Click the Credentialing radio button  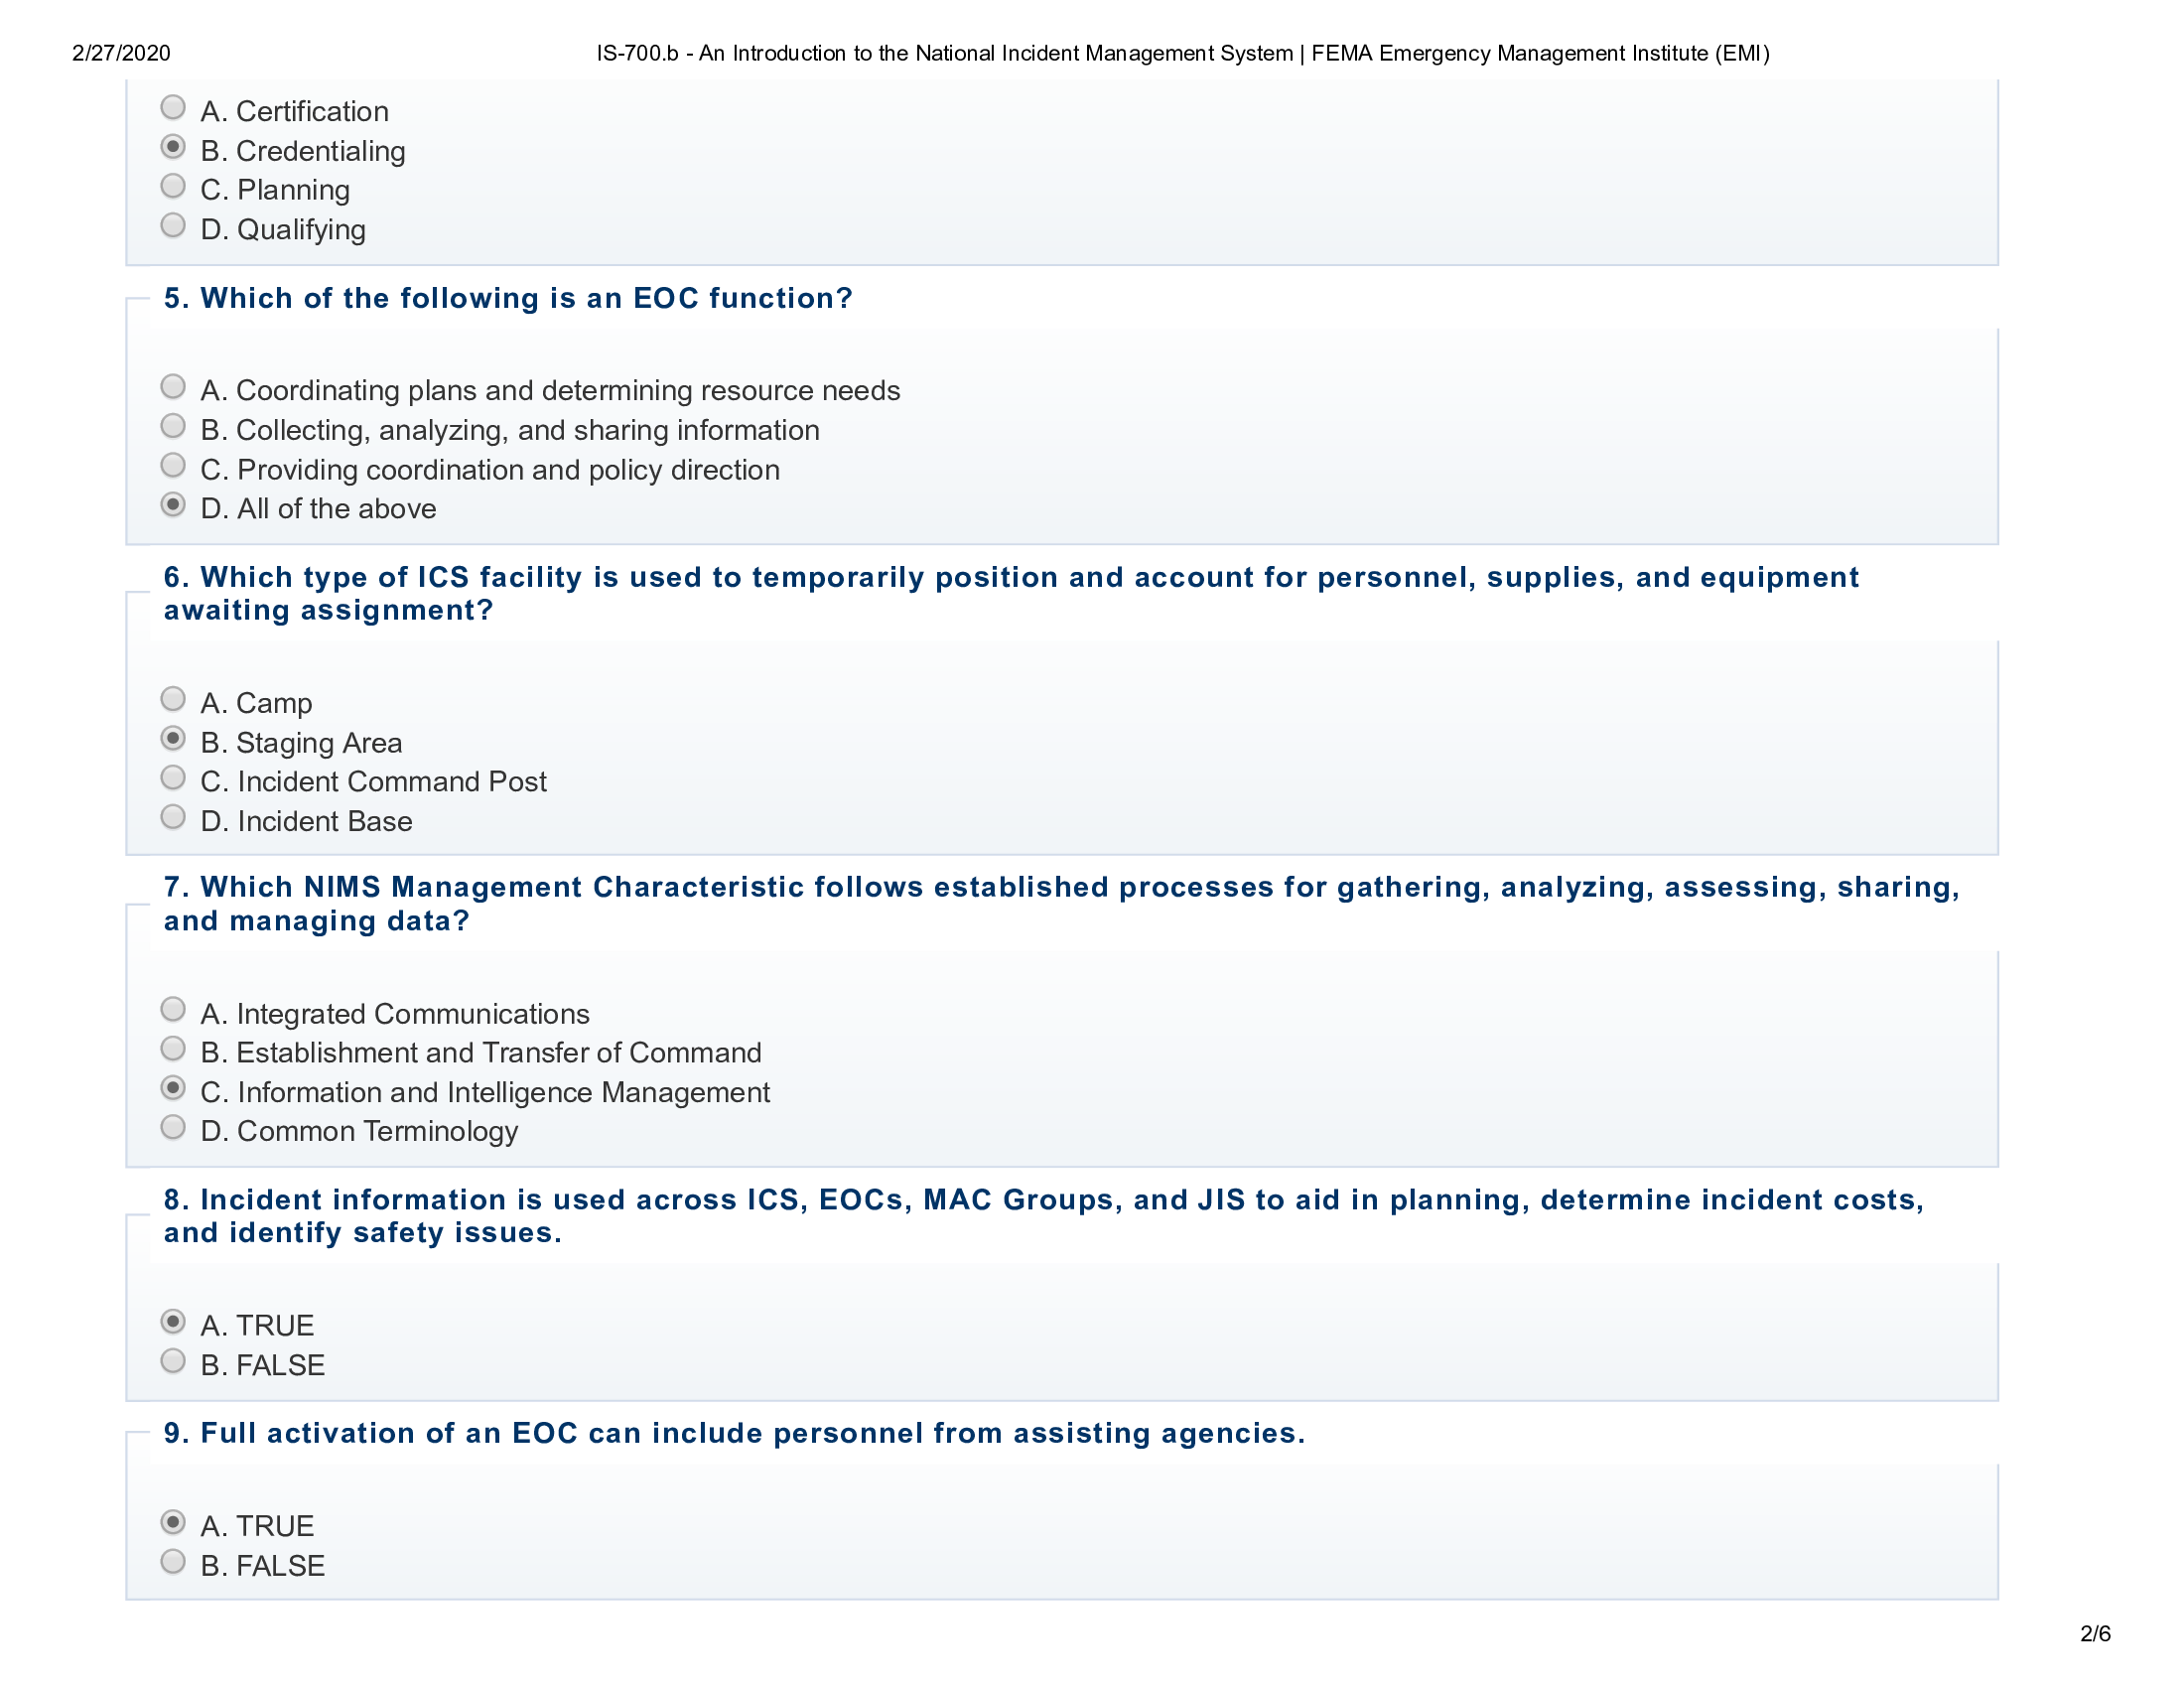(173, 147)
